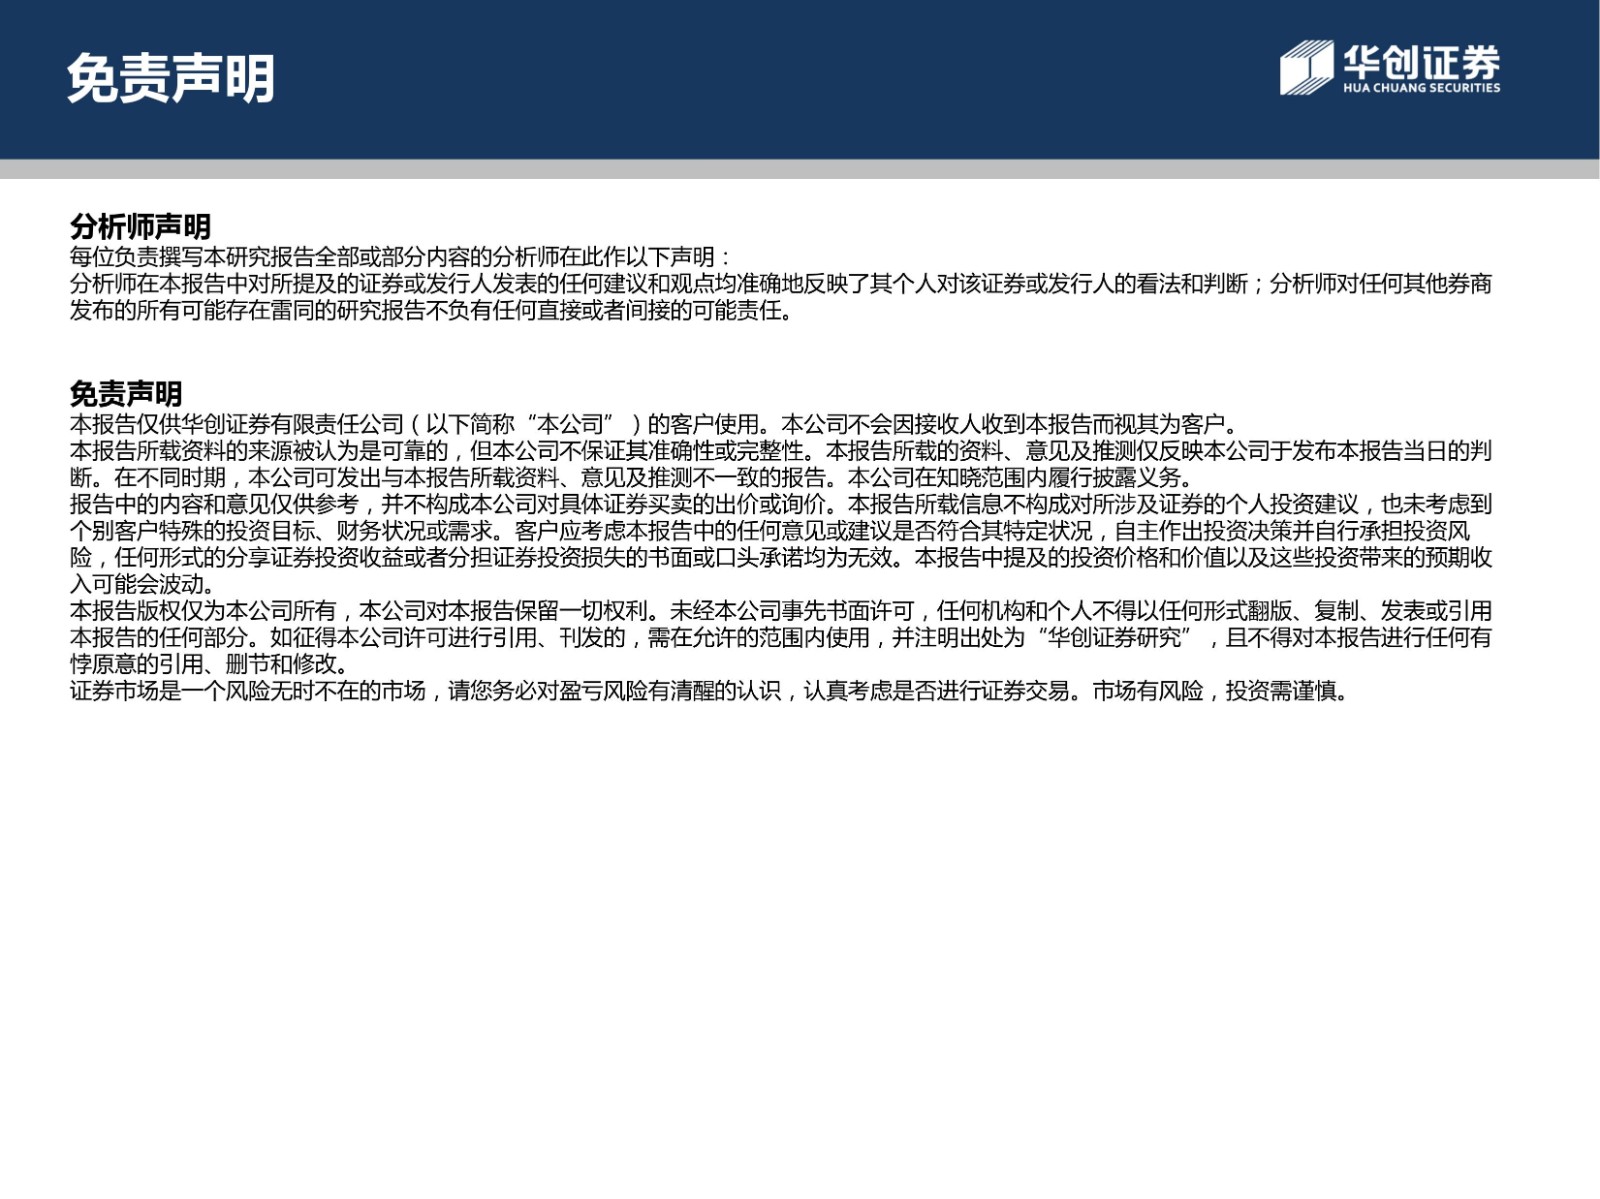Viewport: 1600px width, 1199px height.
Task: Click the line starting 险，任何形式的分享证券
Action: (x=781, y=557)
